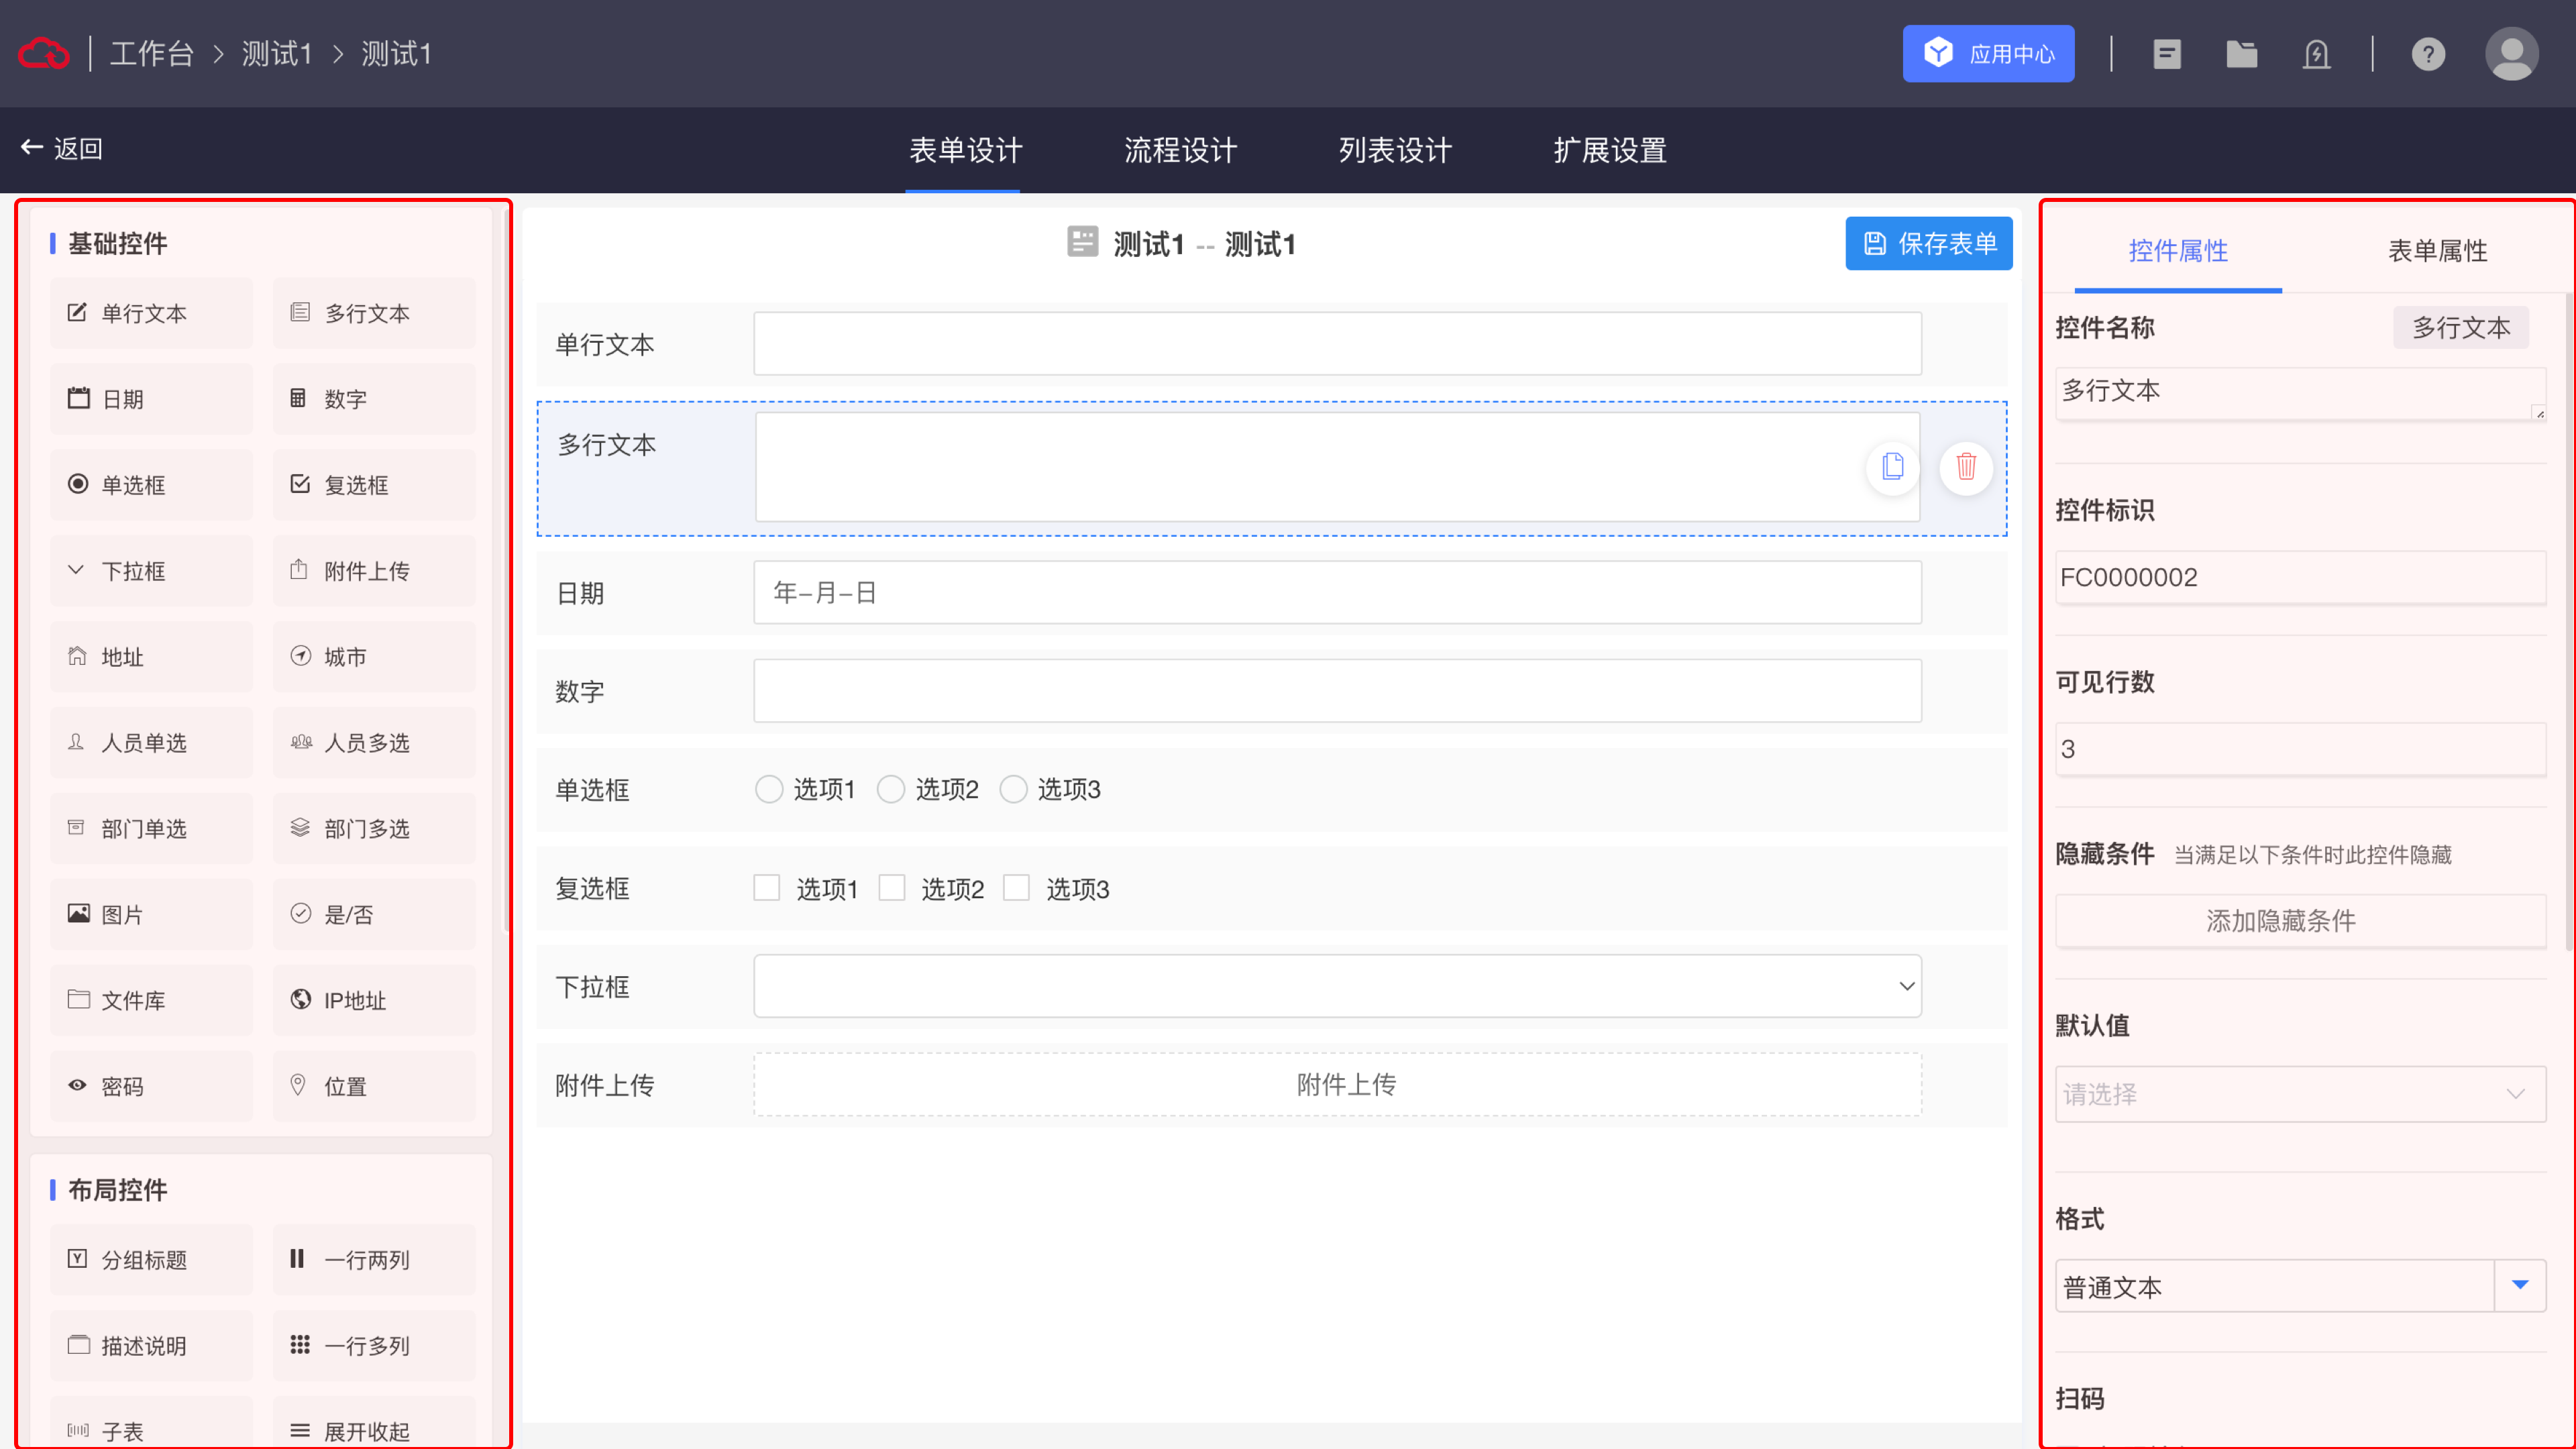Focus the 可见行数 field with value 3
This screenshot has height=1449, width=2576.
tap(2300, 749)
